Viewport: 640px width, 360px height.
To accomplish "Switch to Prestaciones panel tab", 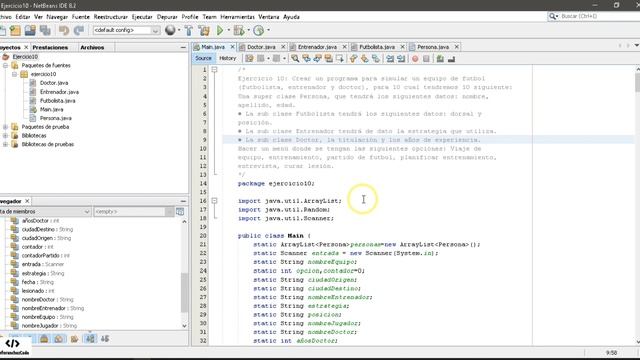I will 50,47.
